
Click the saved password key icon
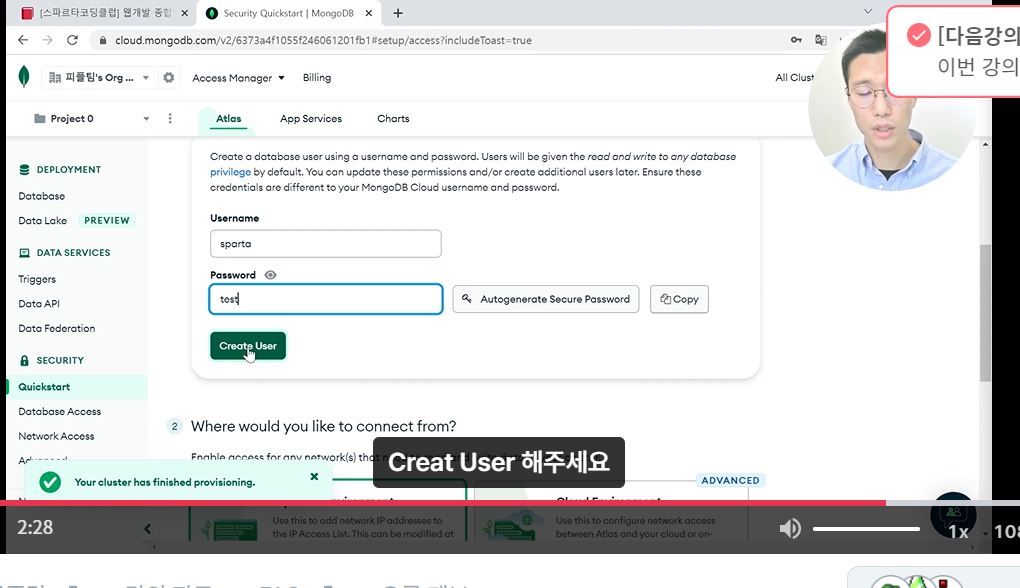point(796,40)
